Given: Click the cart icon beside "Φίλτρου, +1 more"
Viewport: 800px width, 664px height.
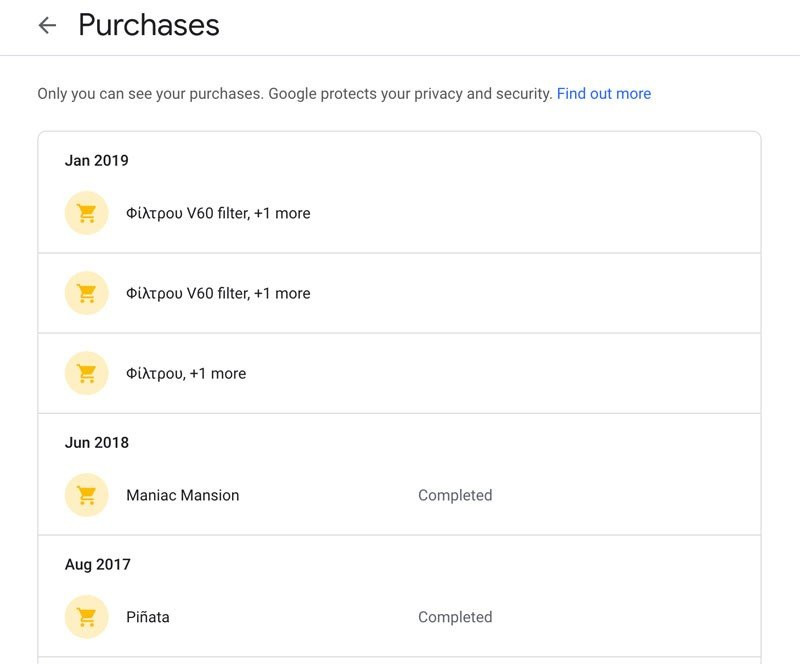Looking at the screenshot, I should (x=86, y=373).
